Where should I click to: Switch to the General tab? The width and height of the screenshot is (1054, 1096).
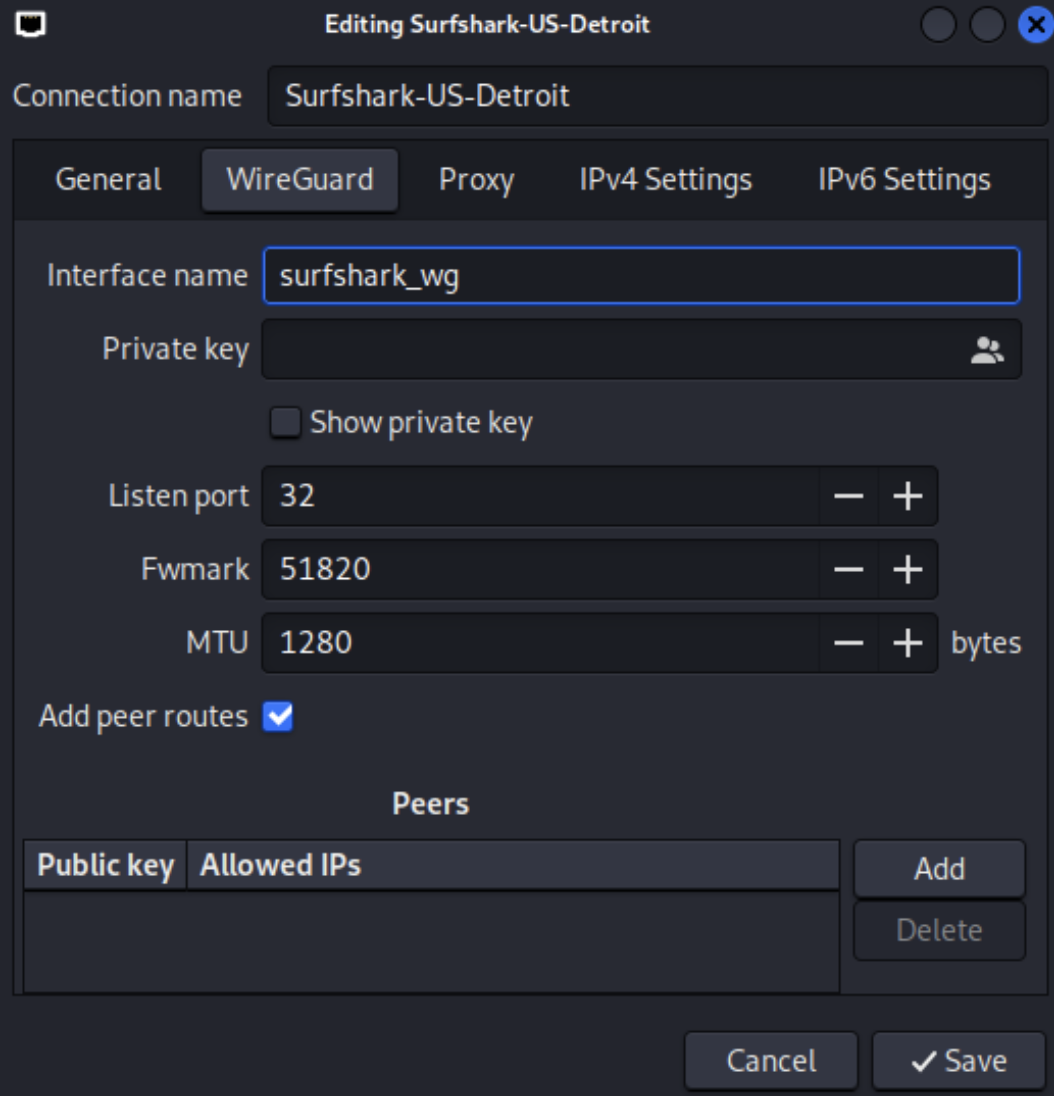[x=108, y=180]
